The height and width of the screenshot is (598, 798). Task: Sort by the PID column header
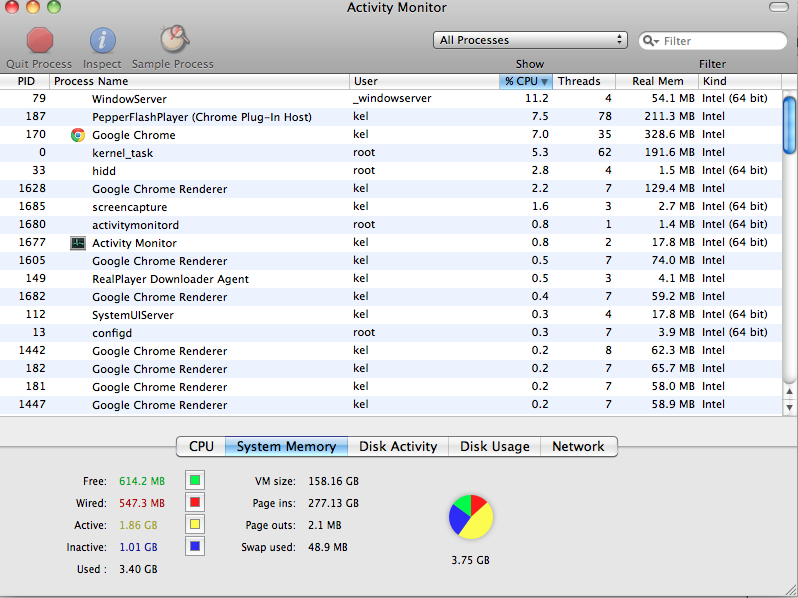pos(25,81)
